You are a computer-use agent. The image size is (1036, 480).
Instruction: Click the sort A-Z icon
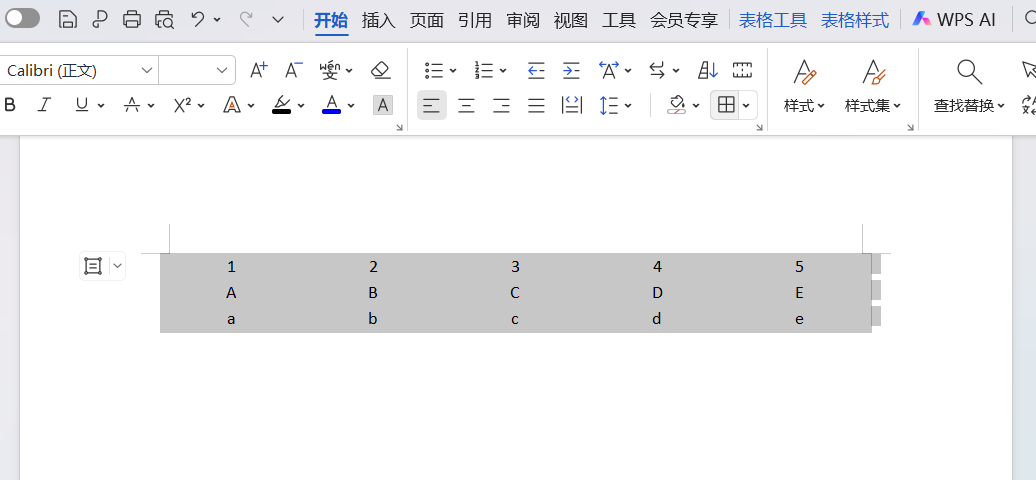click(708, 69)
